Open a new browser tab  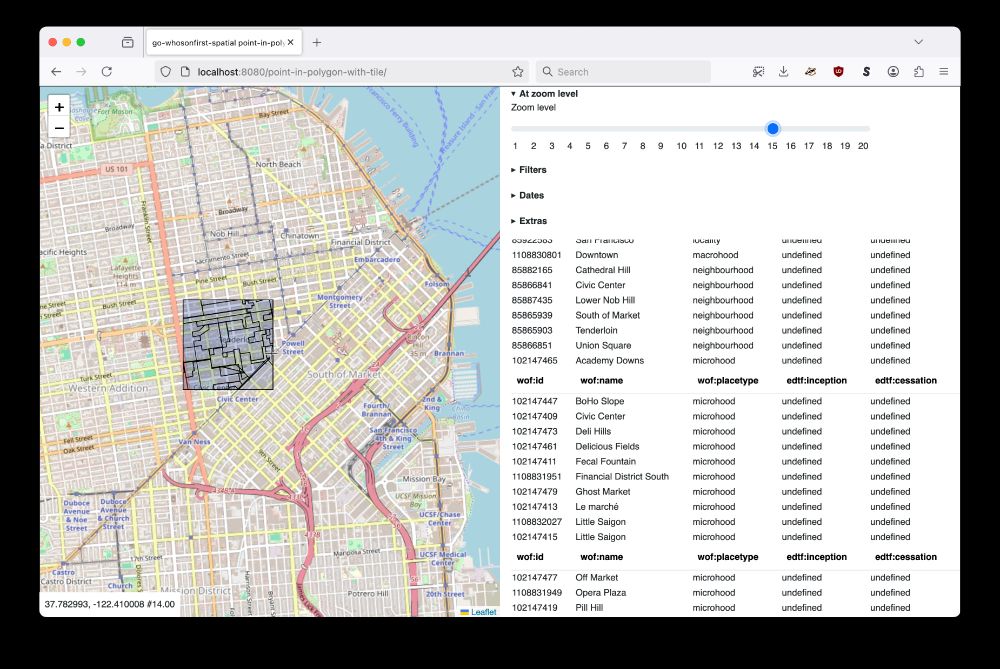point(317,43)
